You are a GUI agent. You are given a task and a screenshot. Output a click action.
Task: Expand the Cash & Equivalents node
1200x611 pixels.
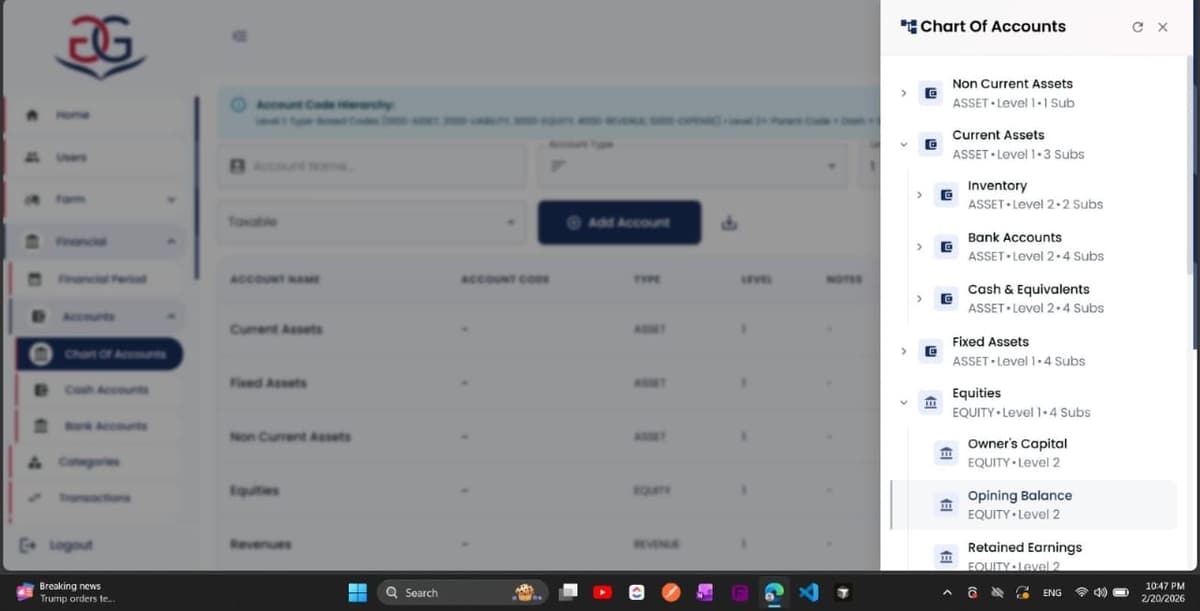point(919,298)
